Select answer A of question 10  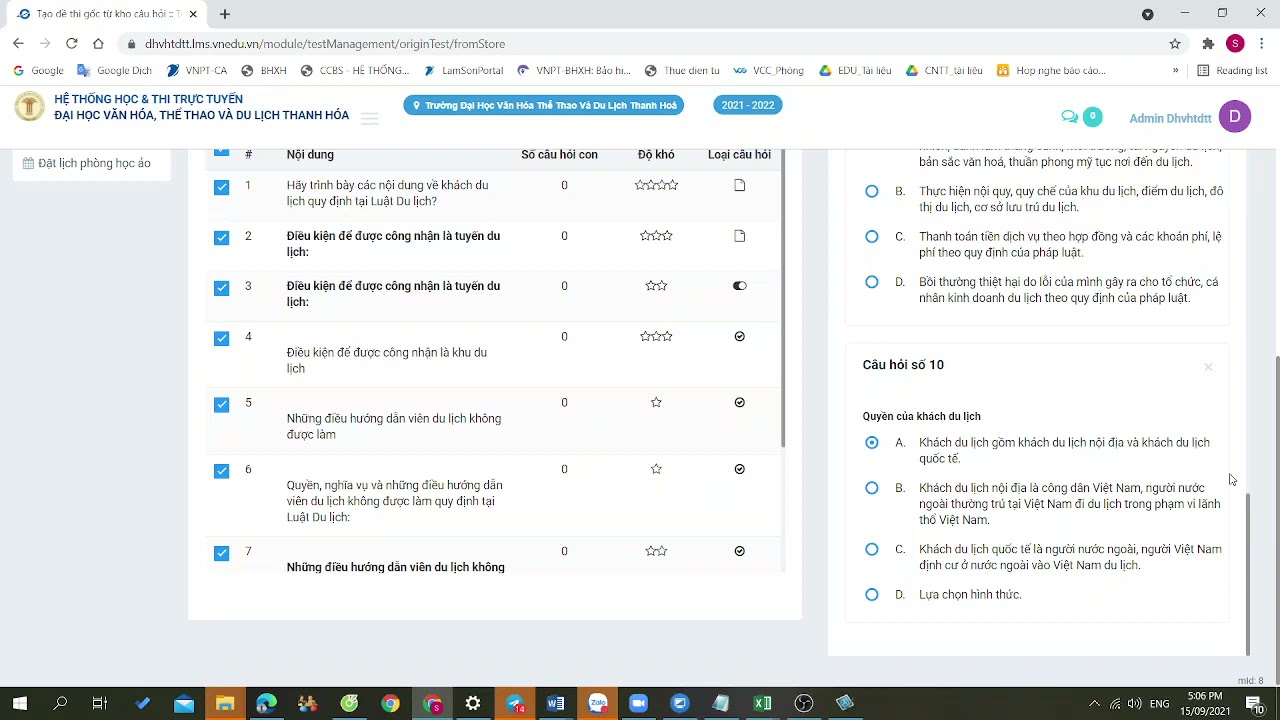click(872, 442)
